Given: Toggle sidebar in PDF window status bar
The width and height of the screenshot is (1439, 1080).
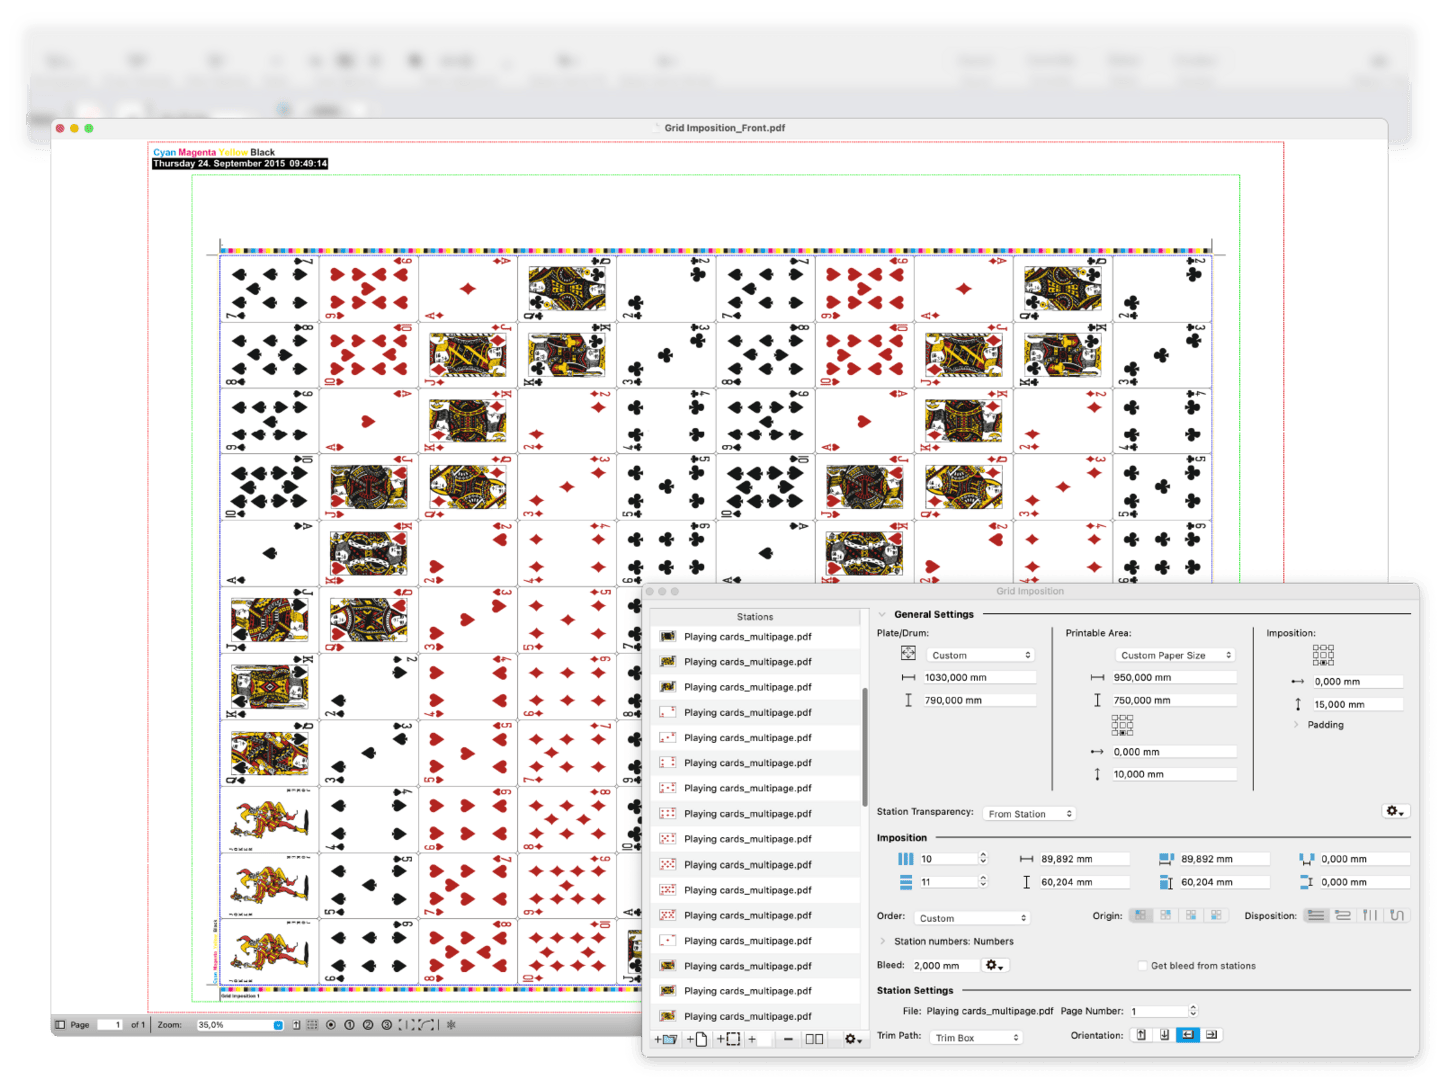Looking at the screenshot, I should pos(60,1025).
